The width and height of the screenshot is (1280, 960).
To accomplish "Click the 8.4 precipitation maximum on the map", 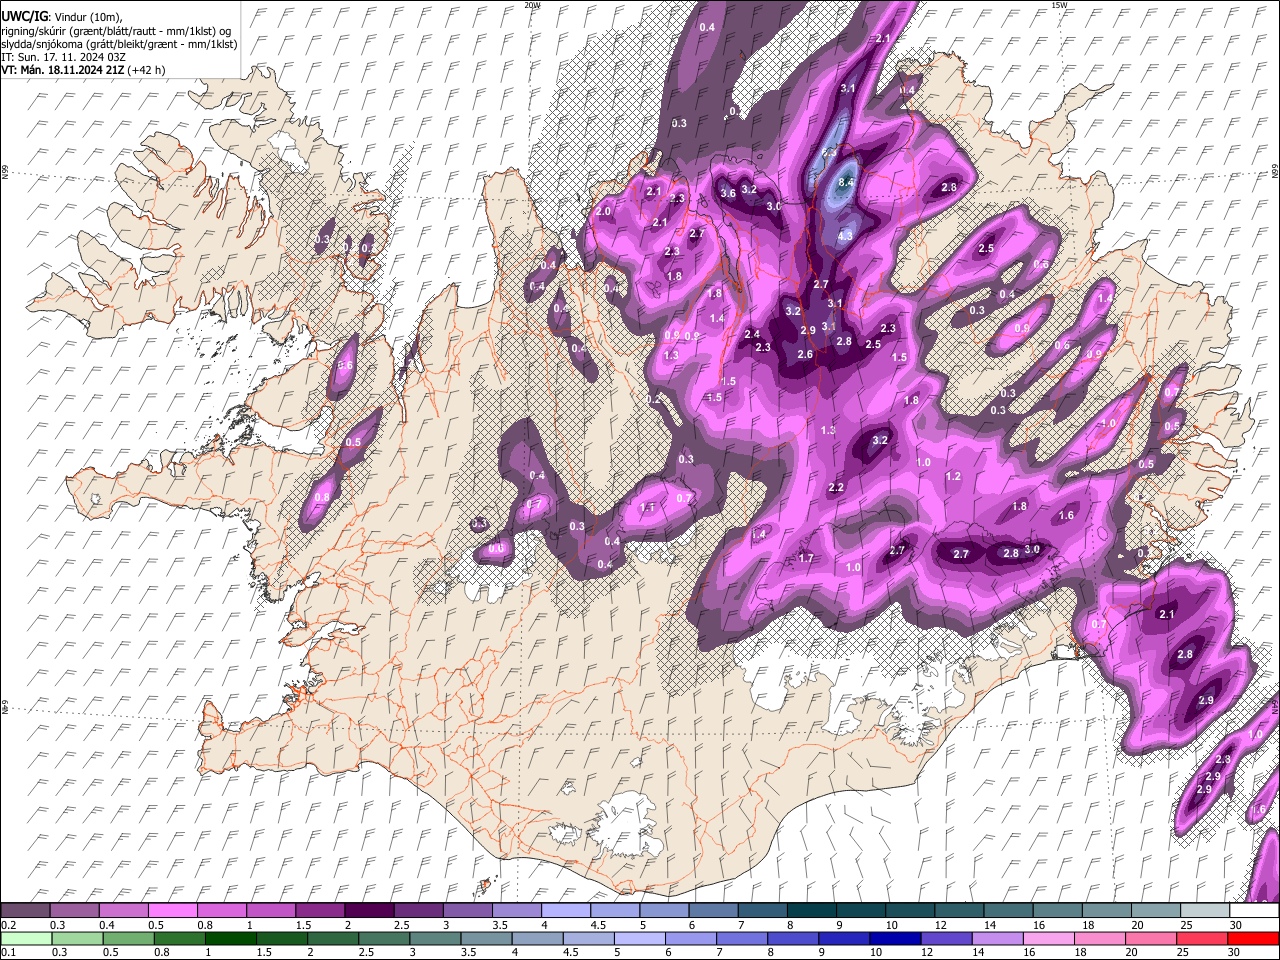I will click(x=846, y=182).
